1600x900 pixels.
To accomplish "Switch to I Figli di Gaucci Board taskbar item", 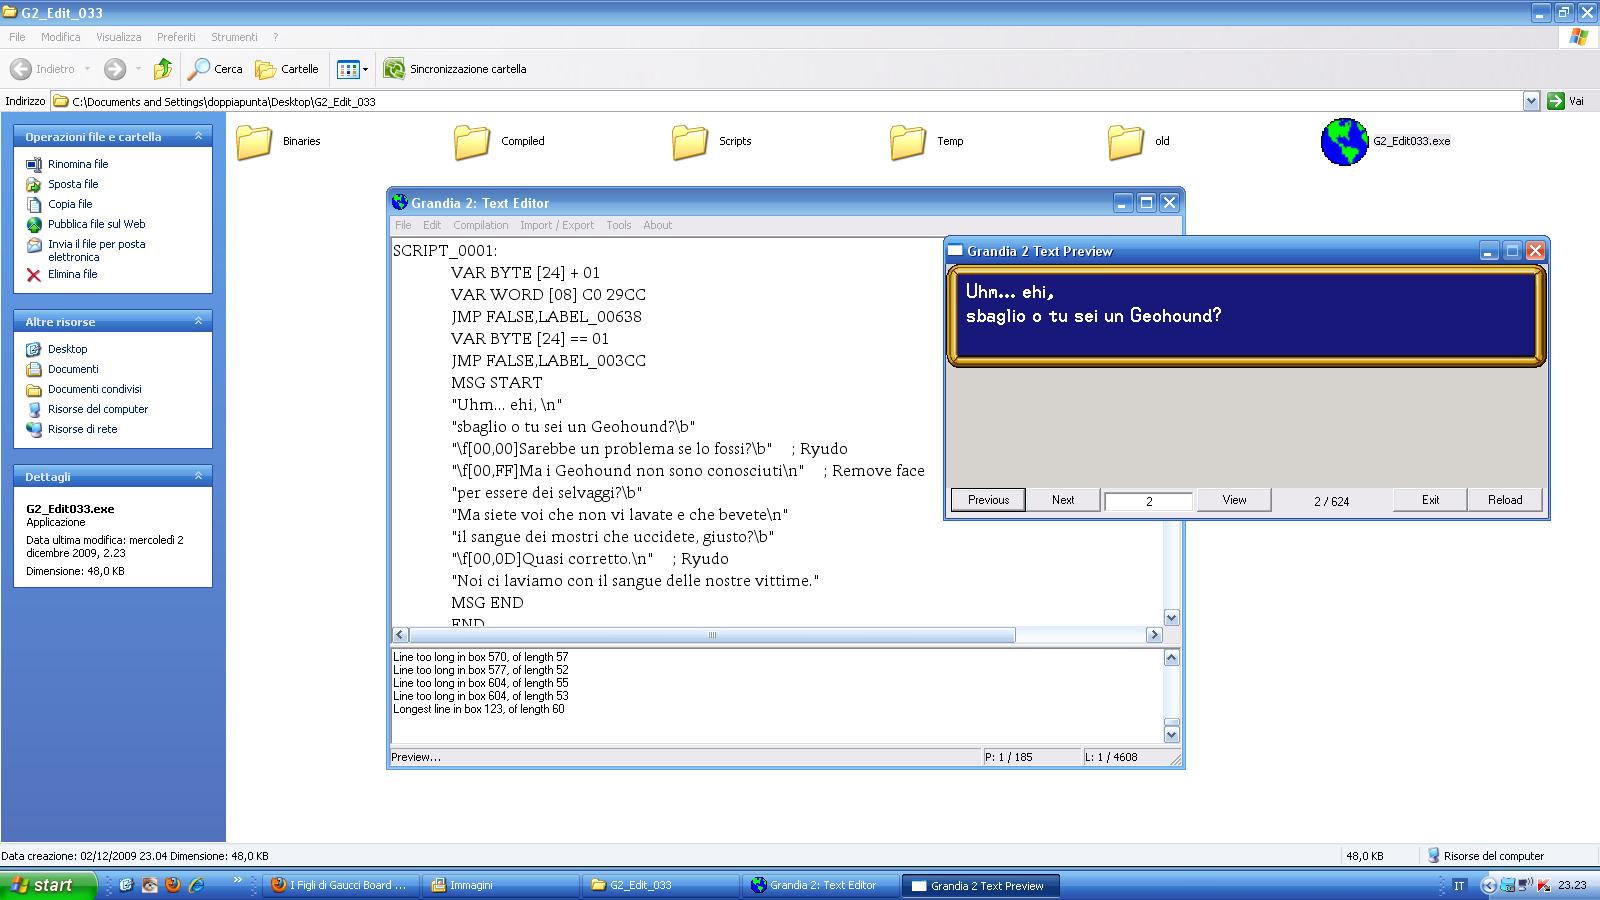I will (340, 885).
